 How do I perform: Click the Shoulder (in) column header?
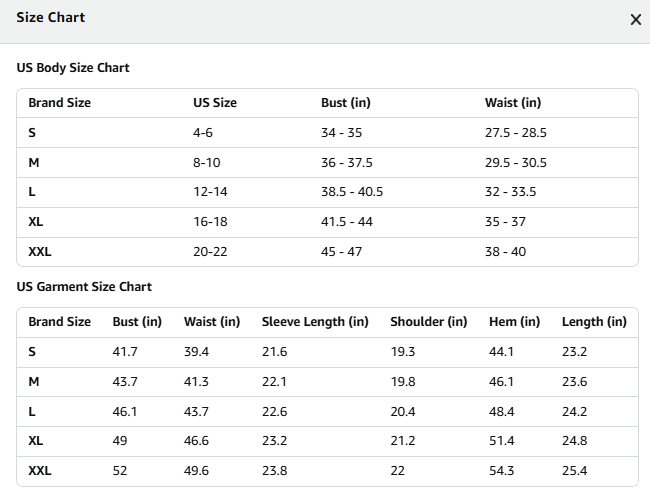[429, 322]
